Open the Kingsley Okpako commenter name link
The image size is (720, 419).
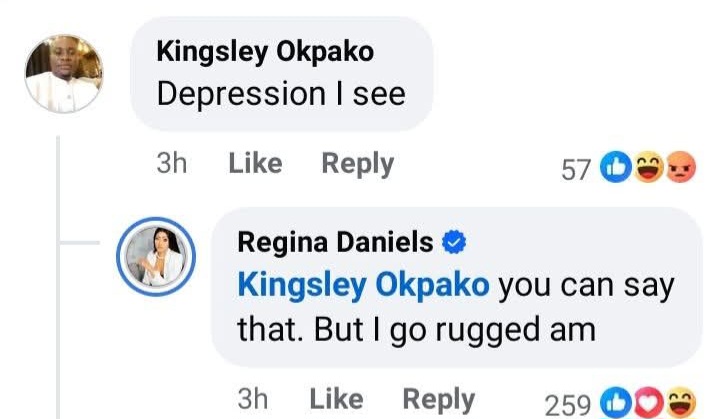[x=266, y=53]
